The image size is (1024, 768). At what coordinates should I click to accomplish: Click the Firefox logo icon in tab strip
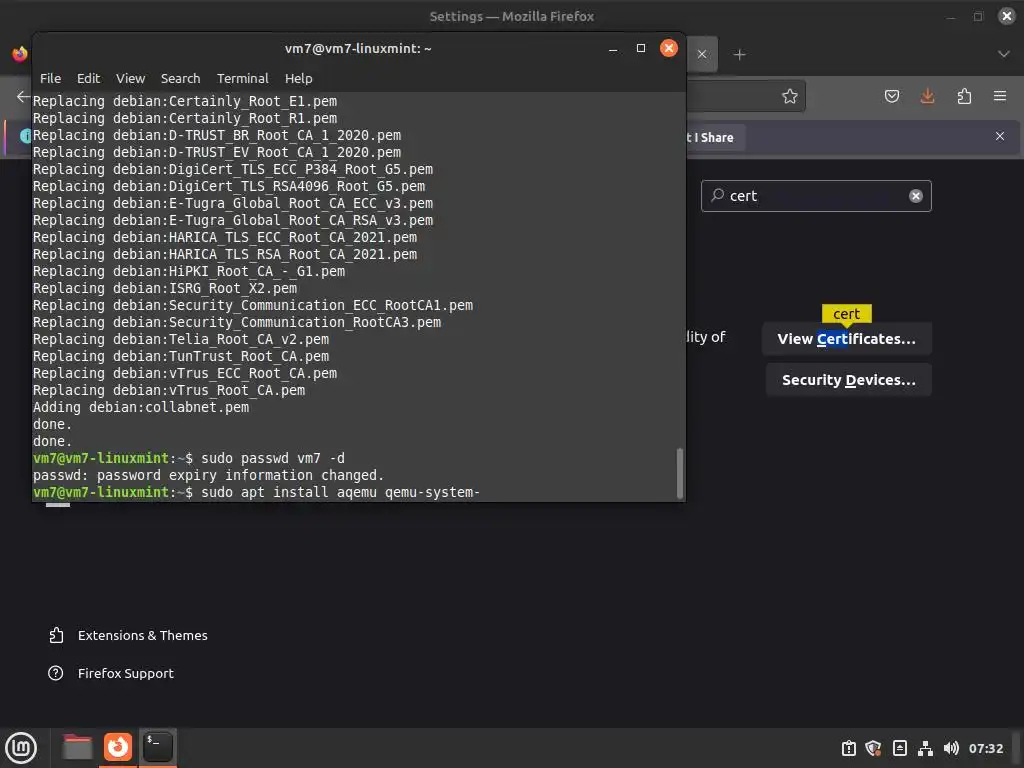point(20,54)
